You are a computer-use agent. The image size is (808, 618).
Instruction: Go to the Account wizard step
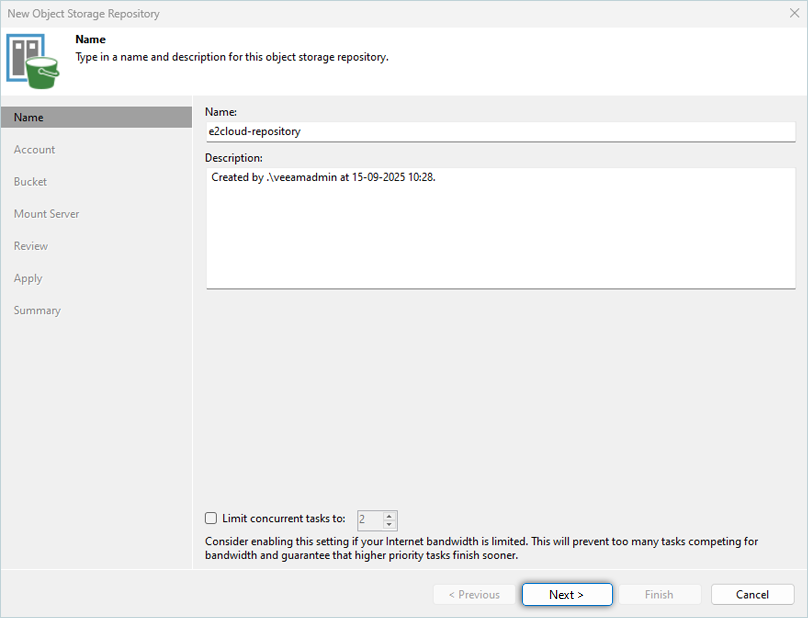[34, 150]
